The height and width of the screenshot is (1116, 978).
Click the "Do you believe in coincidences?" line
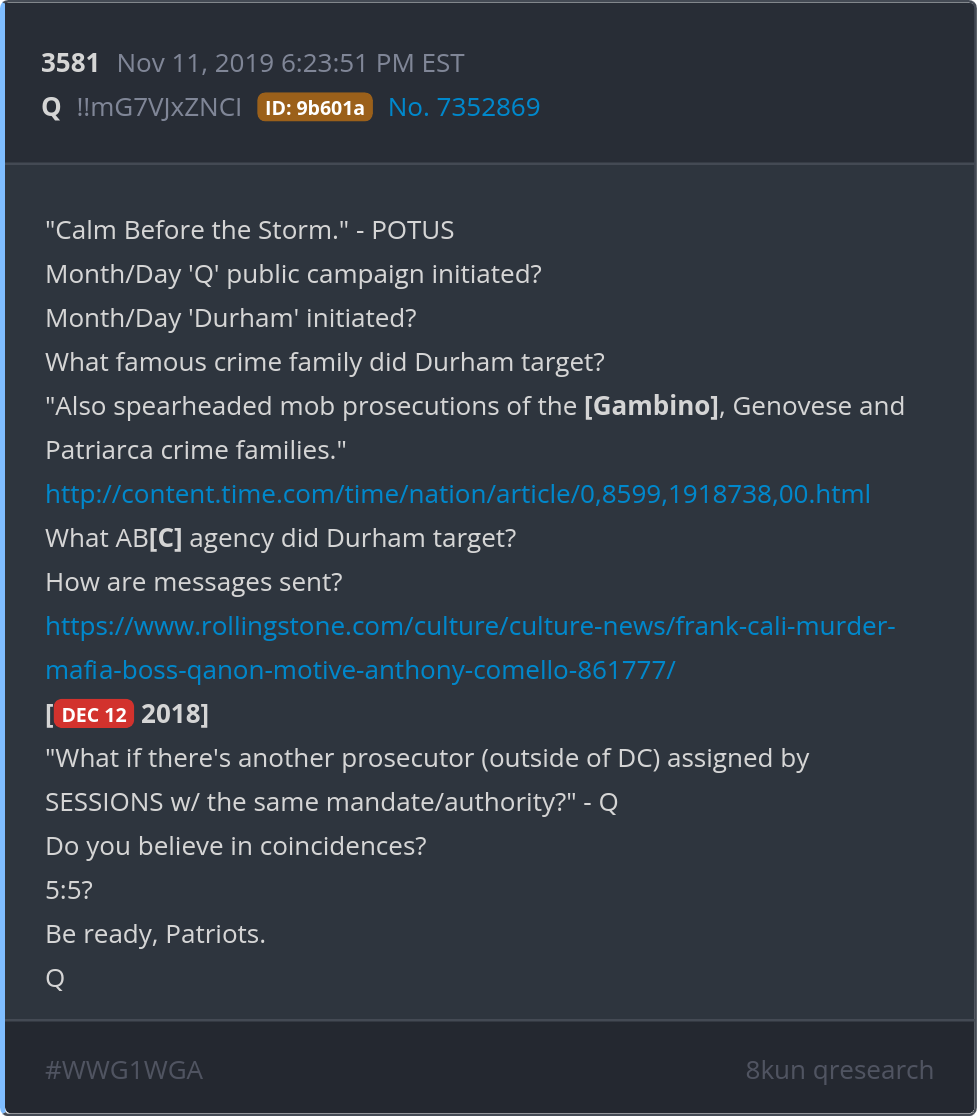pos(236,847)
